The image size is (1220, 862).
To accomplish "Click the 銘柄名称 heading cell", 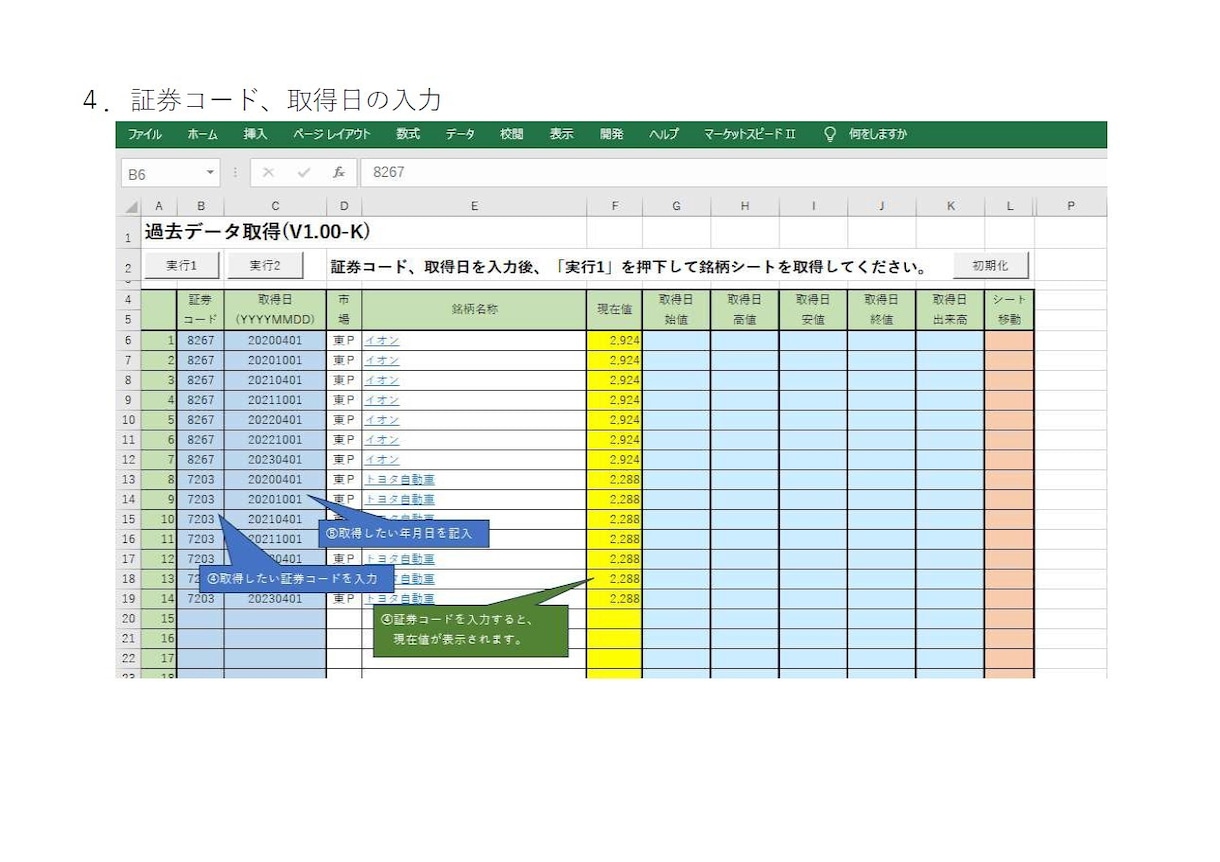I will point(474,310).
